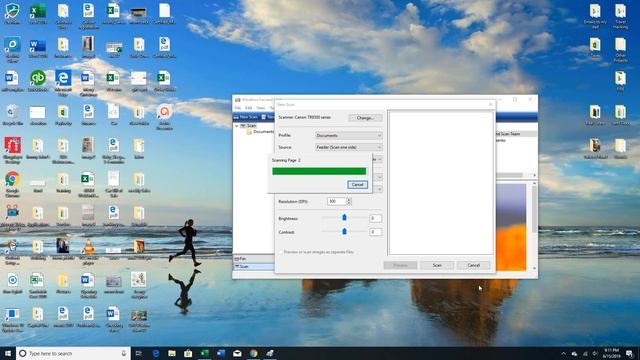Click the Brightness value box
Screen dimensions: 640x360
[x=376, y=218]
